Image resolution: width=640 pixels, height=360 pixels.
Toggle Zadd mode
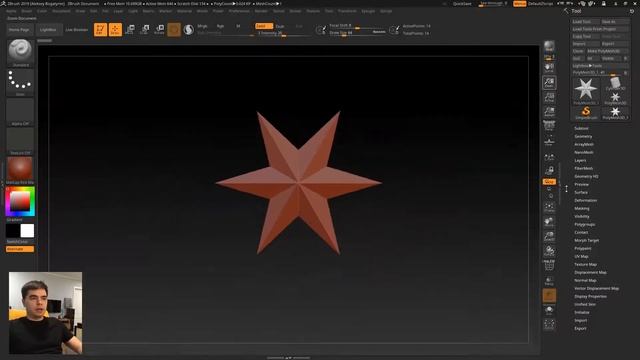tap(264, 26)
